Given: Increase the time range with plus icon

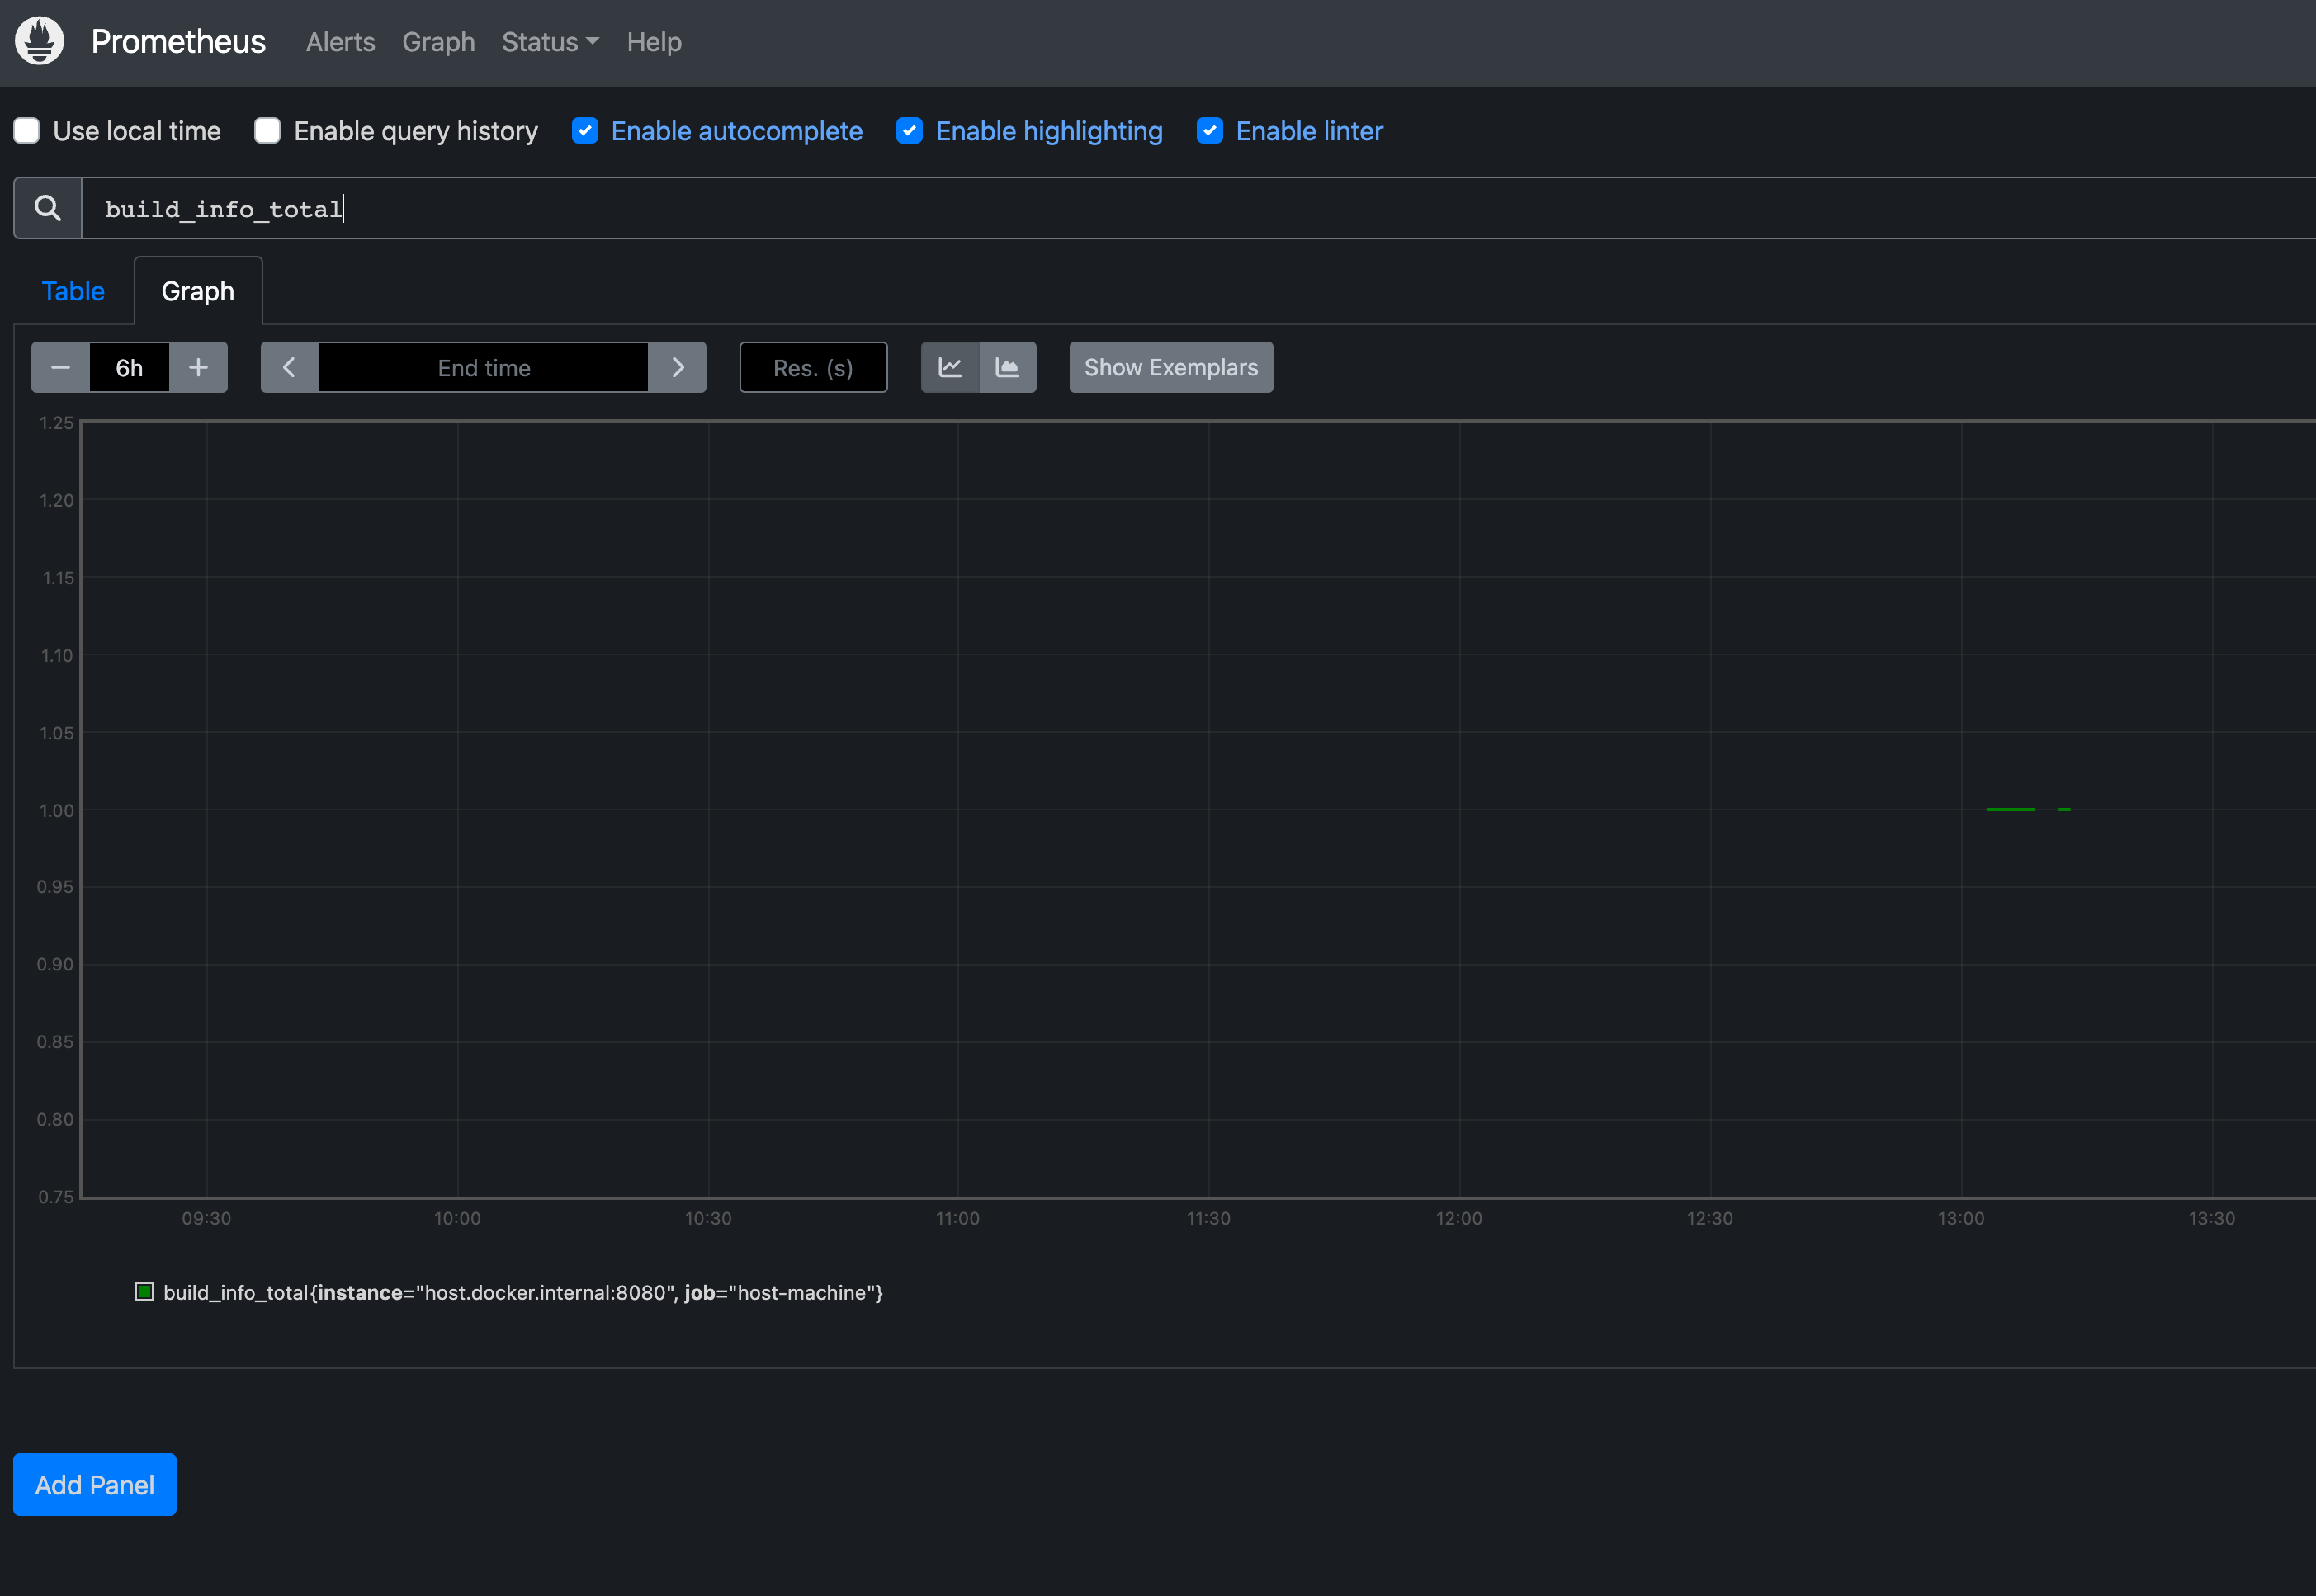Looking at the screenshot, I should 198,367.
